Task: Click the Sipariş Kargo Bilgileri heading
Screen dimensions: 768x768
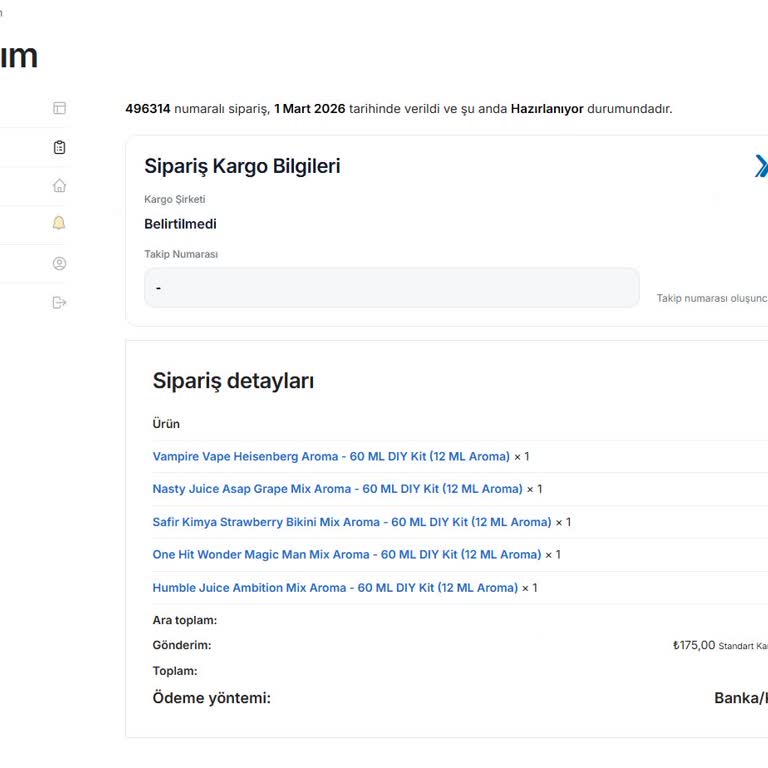Action: pyautogui.click(x=242, y=166)
